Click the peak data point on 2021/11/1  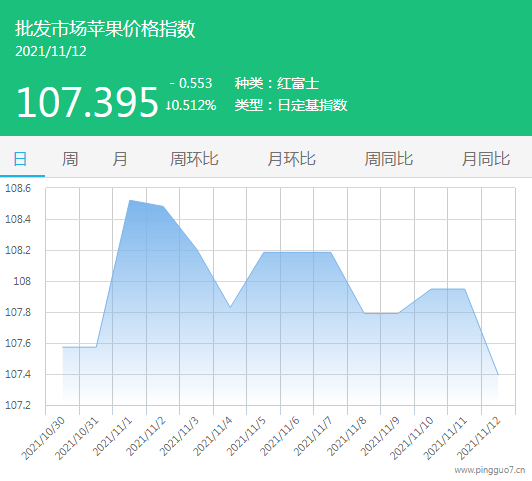tap(130, 200)
